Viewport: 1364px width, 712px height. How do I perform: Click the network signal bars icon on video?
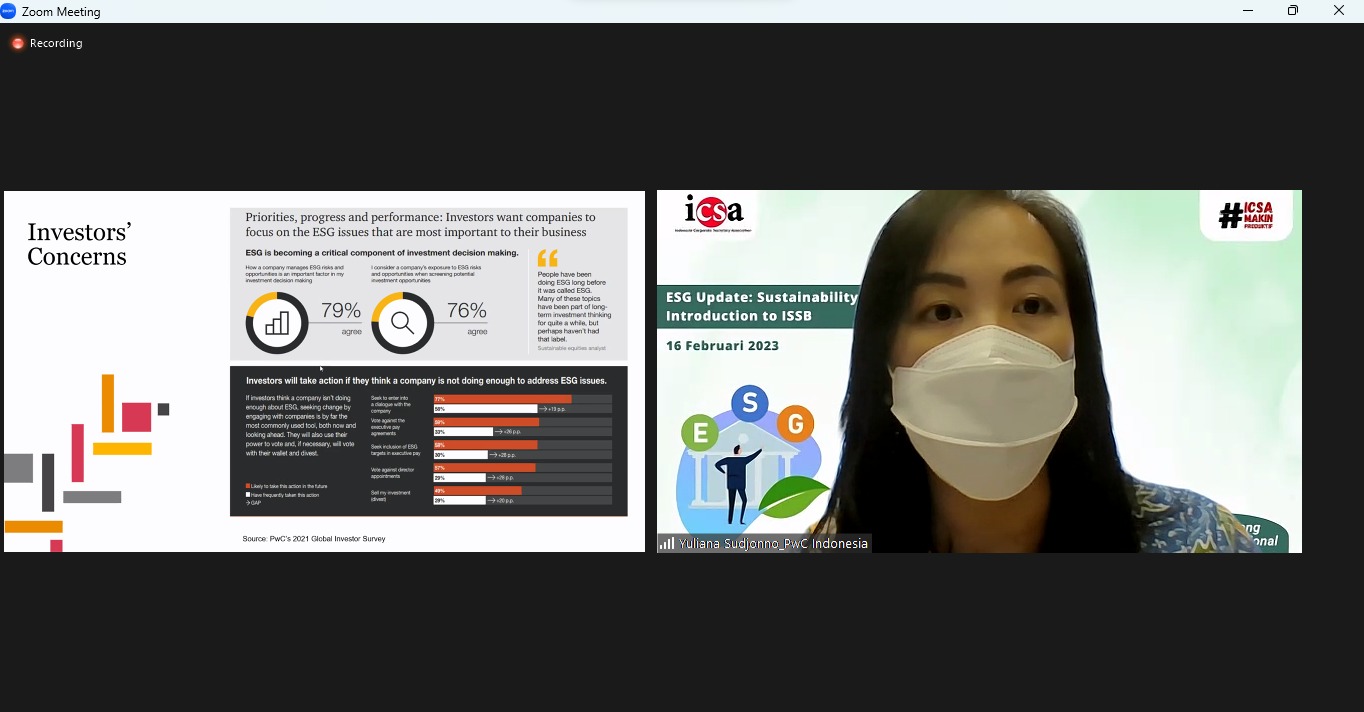pos(666,544)
